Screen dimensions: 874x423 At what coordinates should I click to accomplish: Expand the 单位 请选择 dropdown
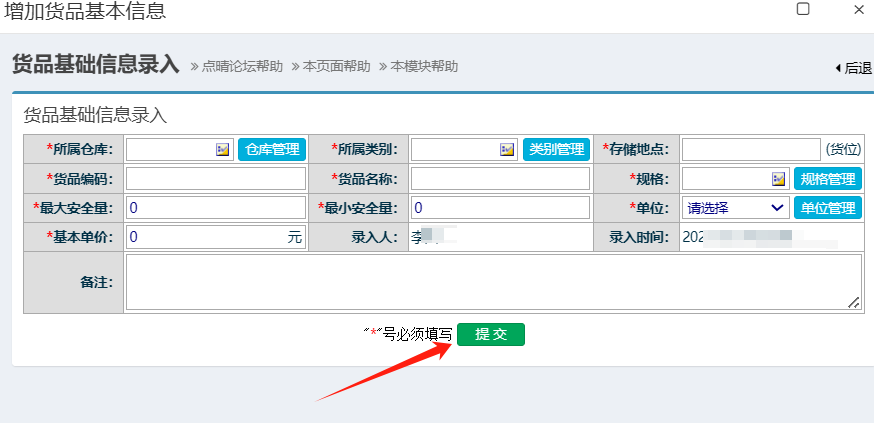736,208
